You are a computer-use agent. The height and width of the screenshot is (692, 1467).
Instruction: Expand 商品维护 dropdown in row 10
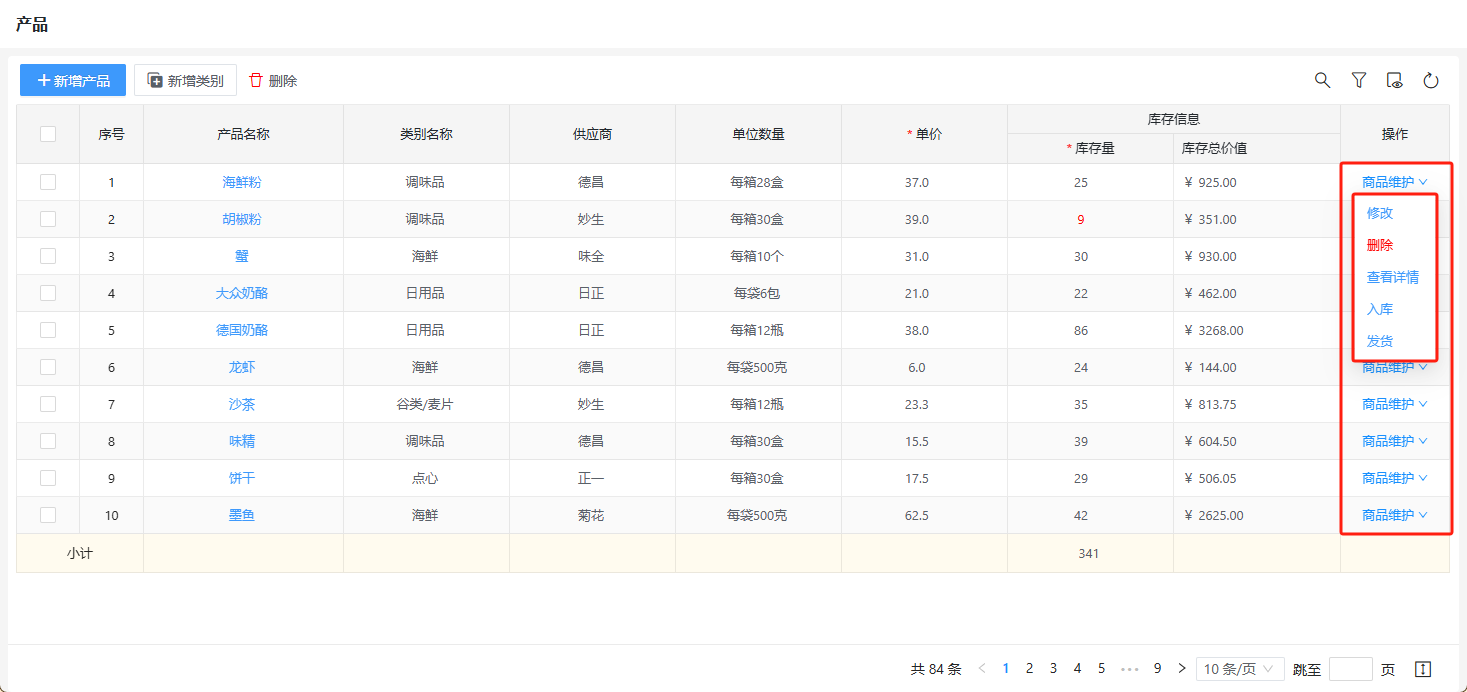coord(1394,515)
